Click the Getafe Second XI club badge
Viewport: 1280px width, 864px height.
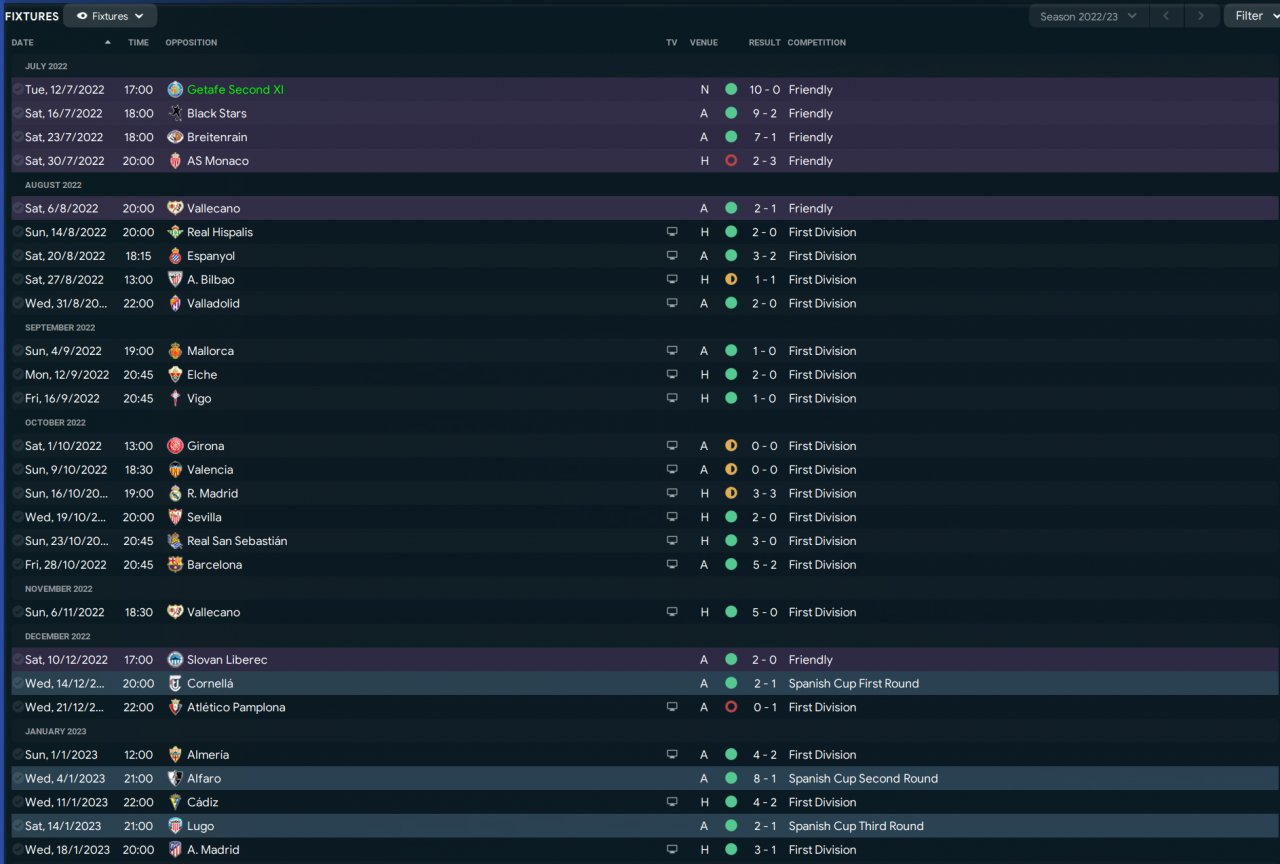pos(175,89)
